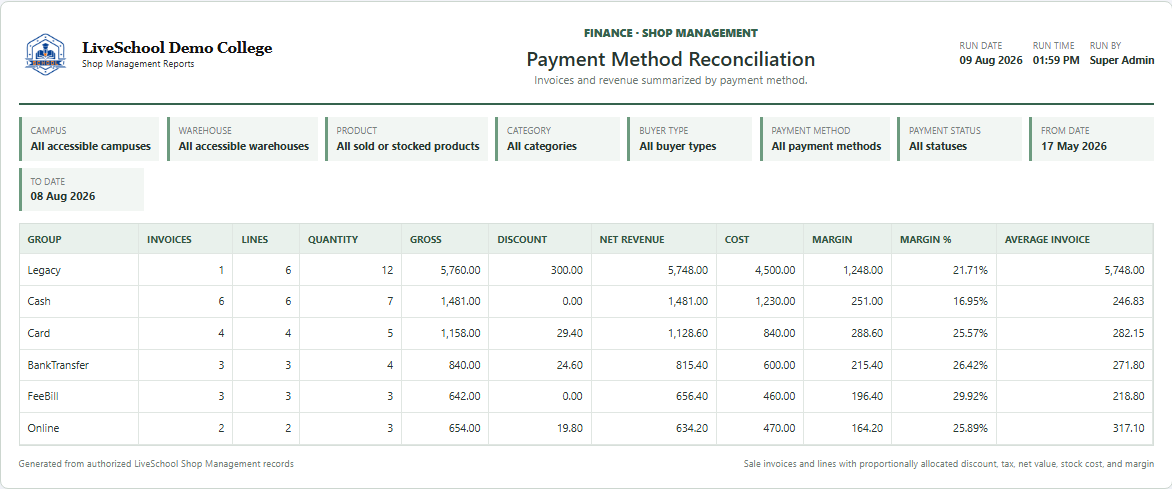This screenshot has height=489, width=1173.
Task: Click the LiveSchool Demo College logo
Action: point(46,54)
